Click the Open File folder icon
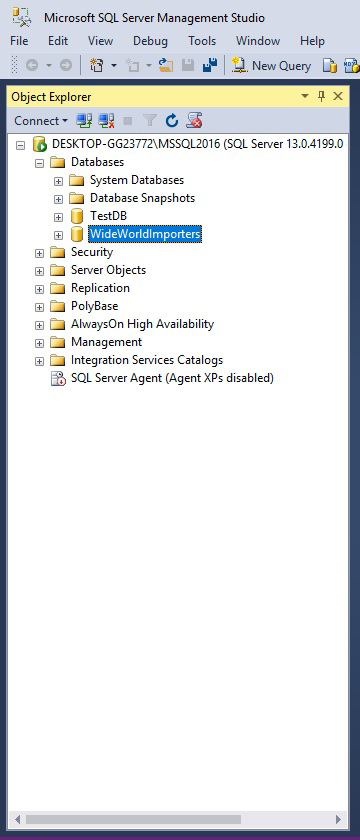This screenshot has height=840, width=360. [x=167, y=65]
